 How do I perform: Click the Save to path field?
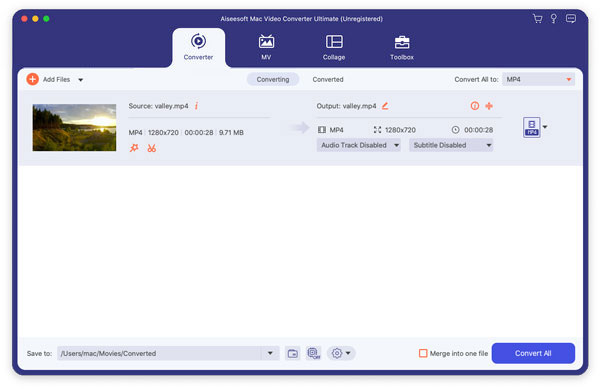click(x=159, y=353)
